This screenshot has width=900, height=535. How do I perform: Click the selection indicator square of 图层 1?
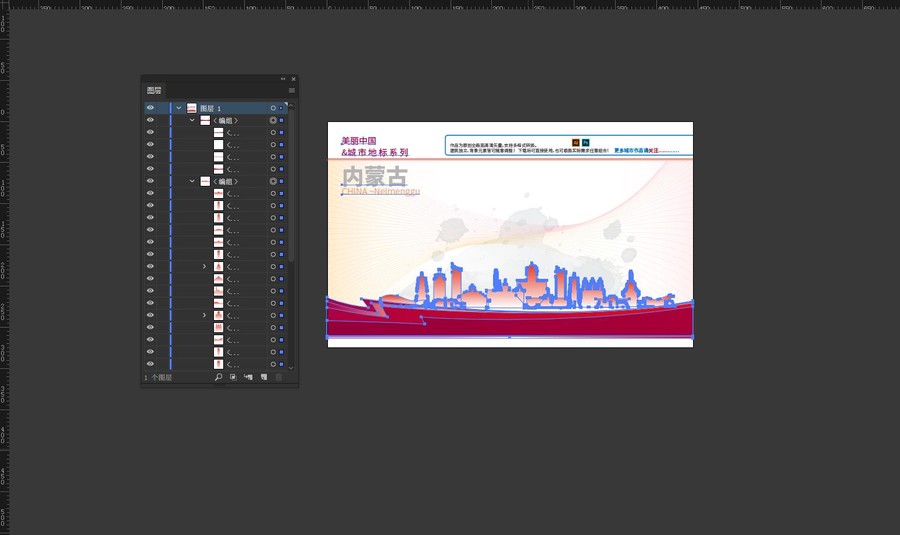281,108
